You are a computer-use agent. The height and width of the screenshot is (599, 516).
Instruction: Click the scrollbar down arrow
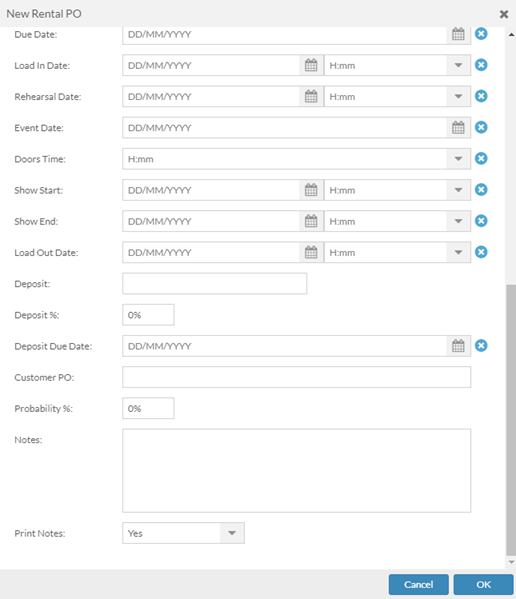coord(511,562)
